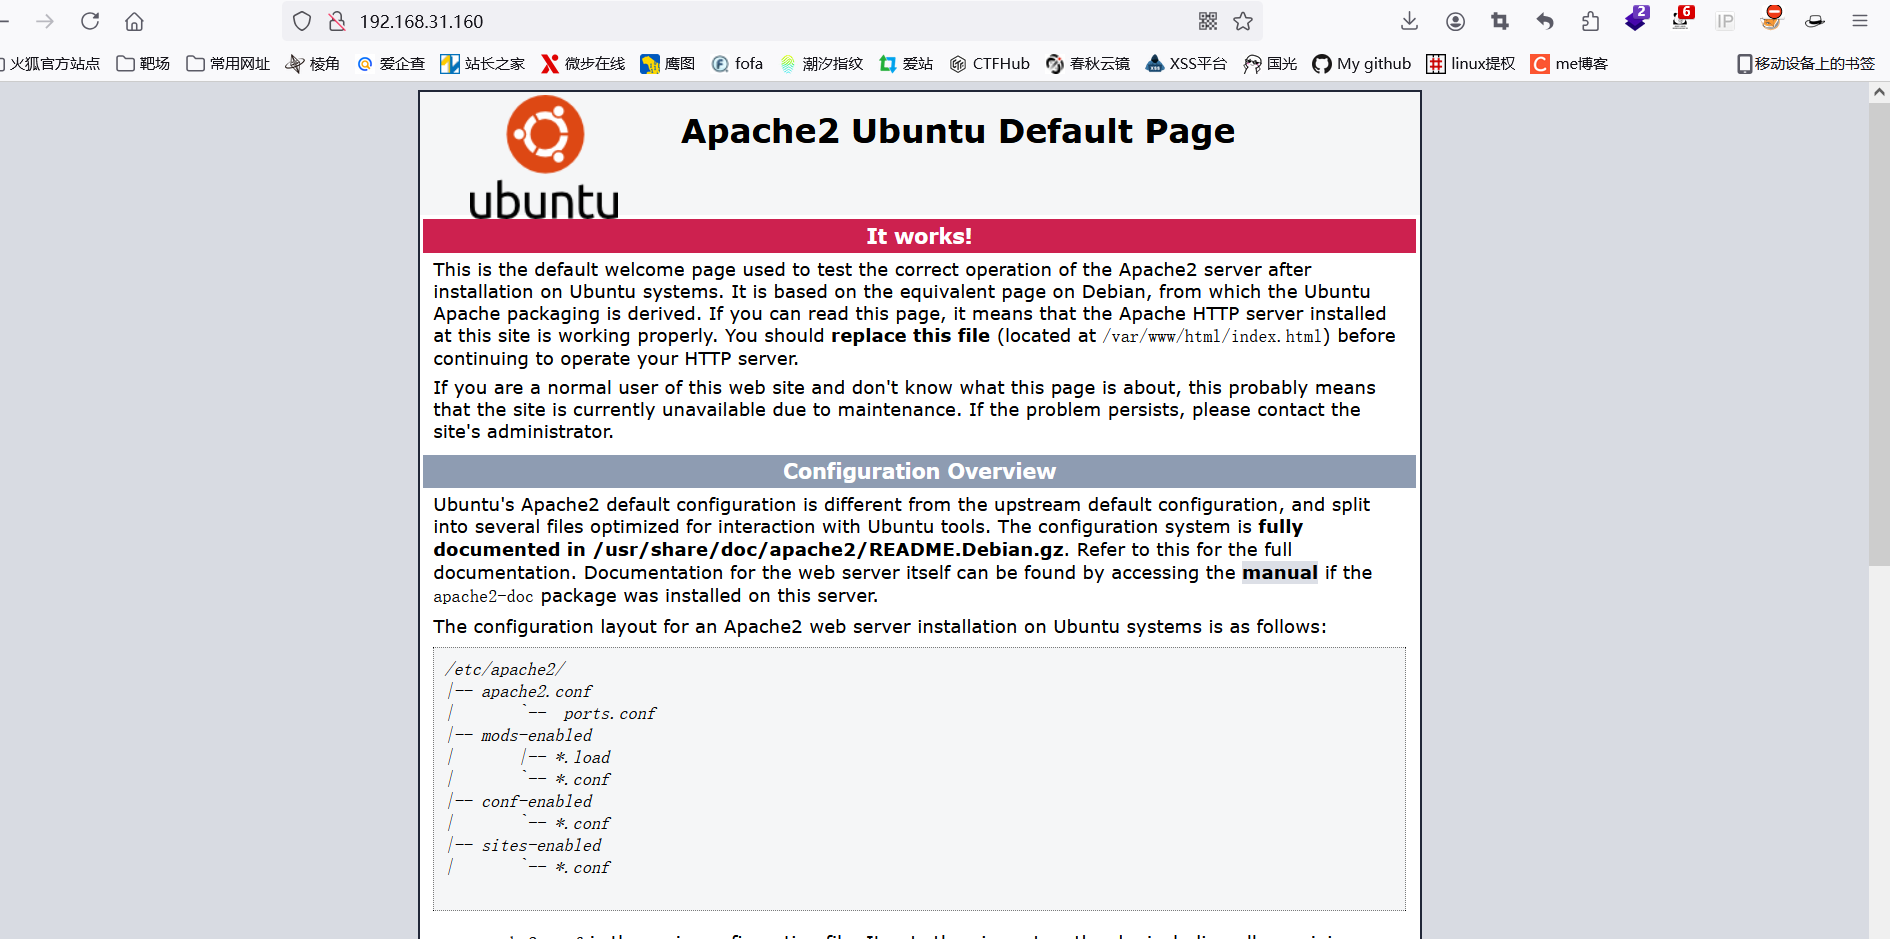Open the purple extension with badge 2
Viewport: 1890px width, 939px height.
pyautogui.click(x=1636, y=19)
